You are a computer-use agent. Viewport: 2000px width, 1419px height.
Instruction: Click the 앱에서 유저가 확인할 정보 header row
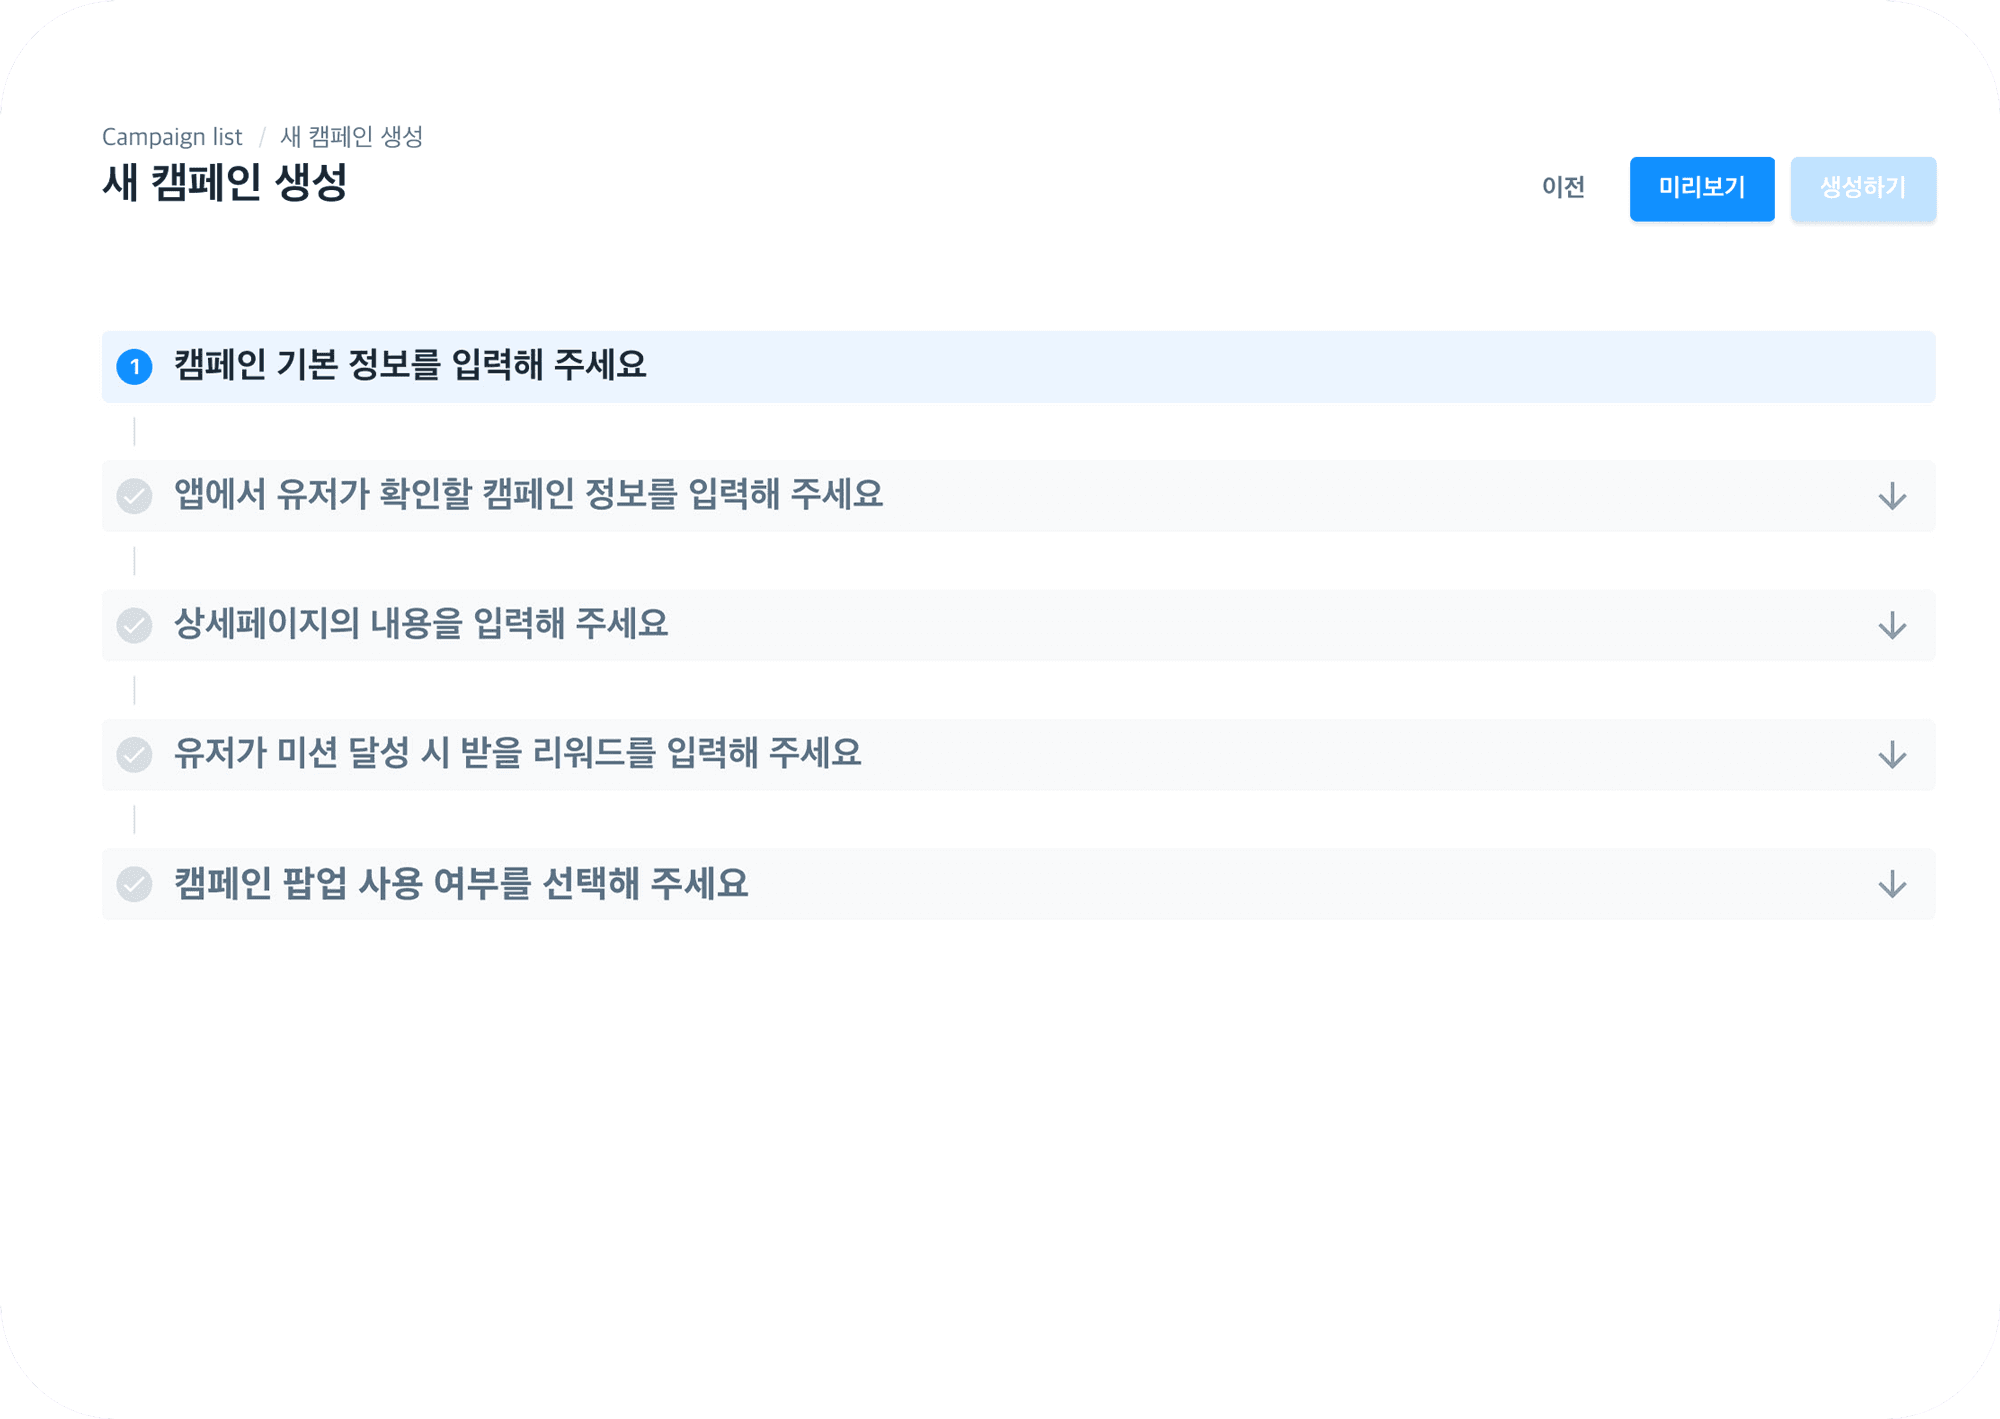click(528, 496)
